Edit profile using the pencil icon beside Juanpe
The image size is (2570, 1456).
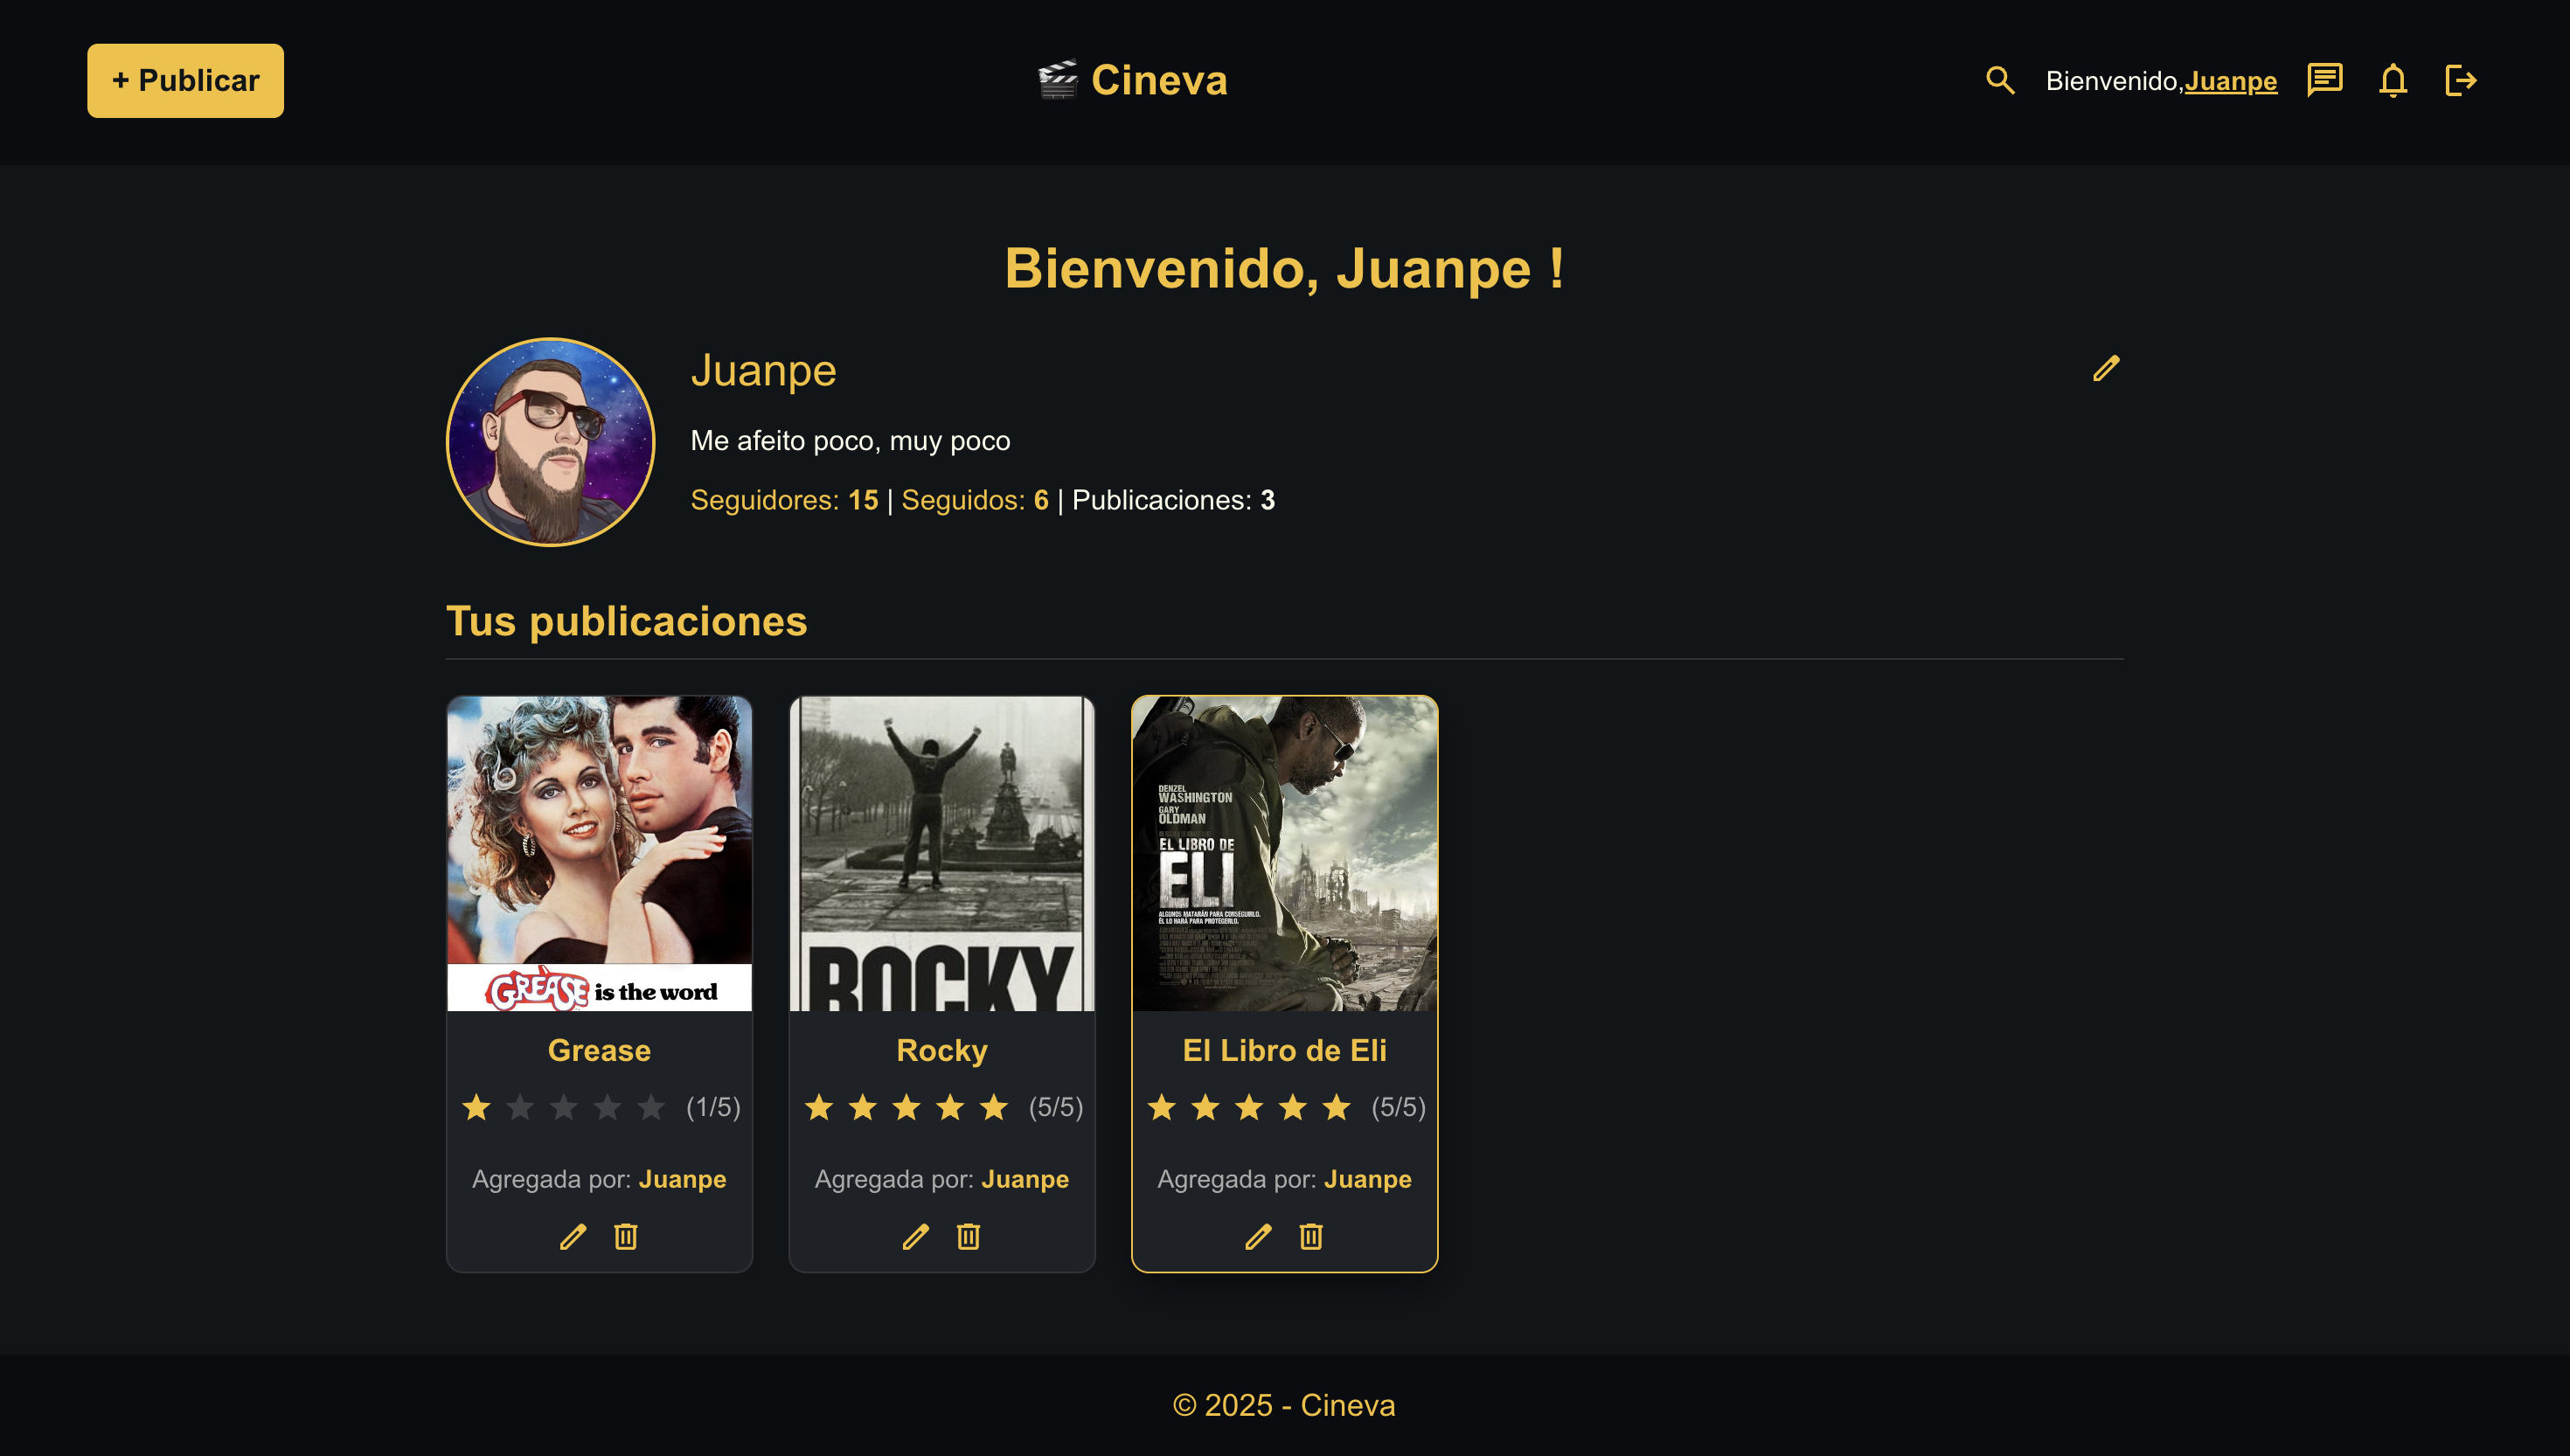click(2106, 368)
